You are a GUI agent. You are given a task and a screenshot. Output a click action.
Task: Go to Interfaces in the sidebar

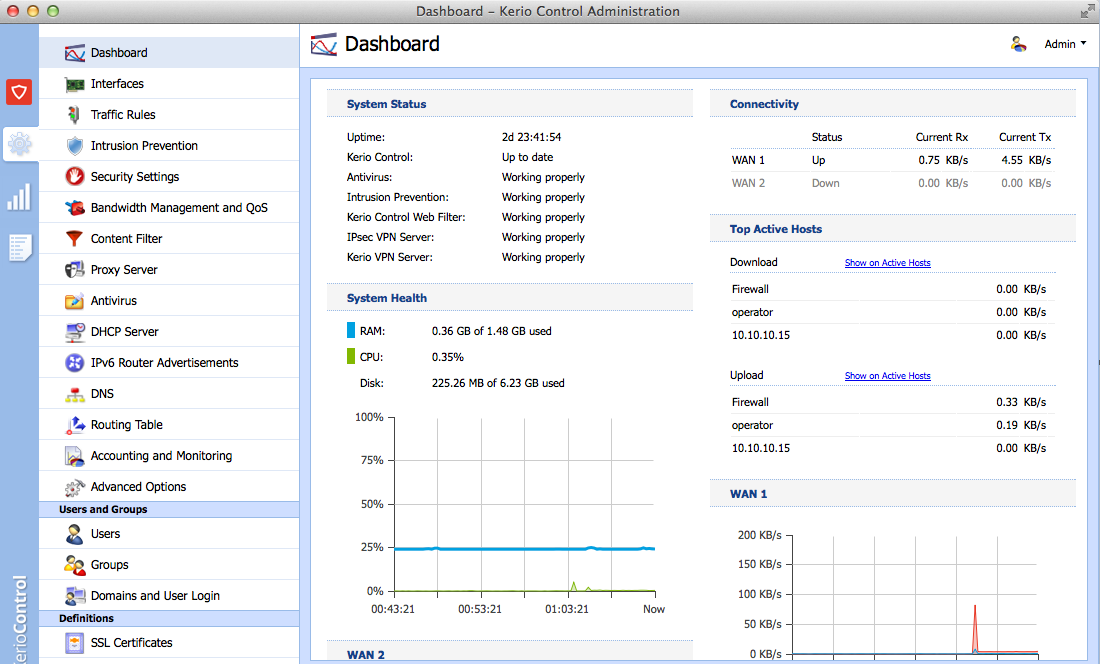[169, 83]
